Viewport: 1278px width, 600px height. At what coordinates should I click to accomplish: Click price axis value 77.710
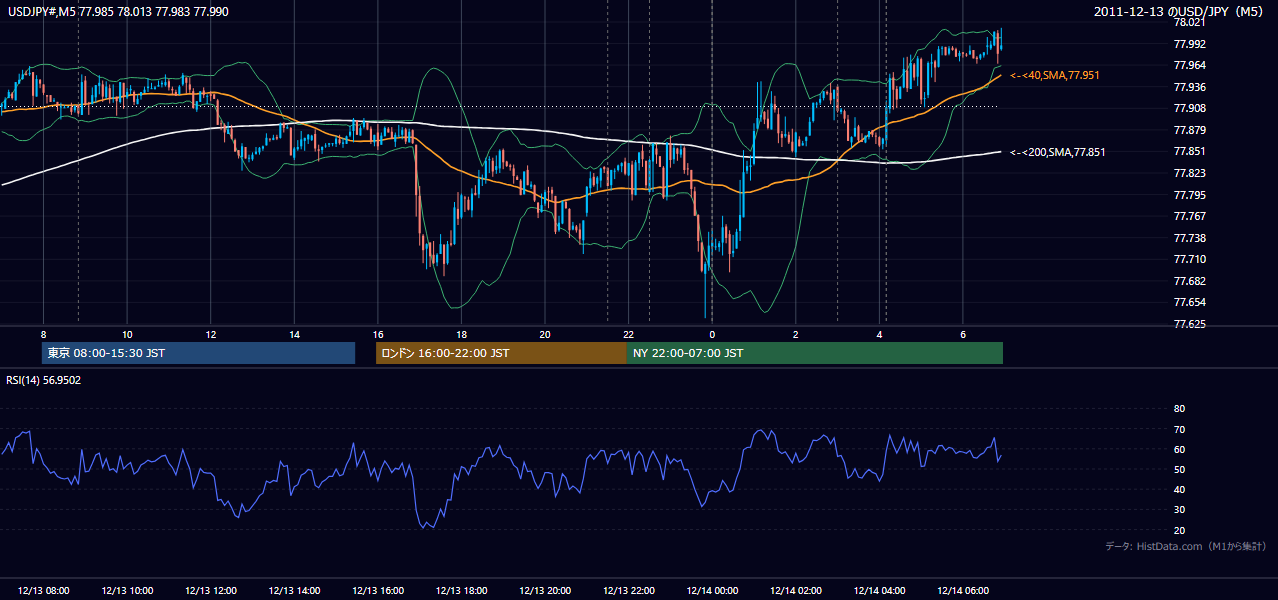coord(1189,259)
